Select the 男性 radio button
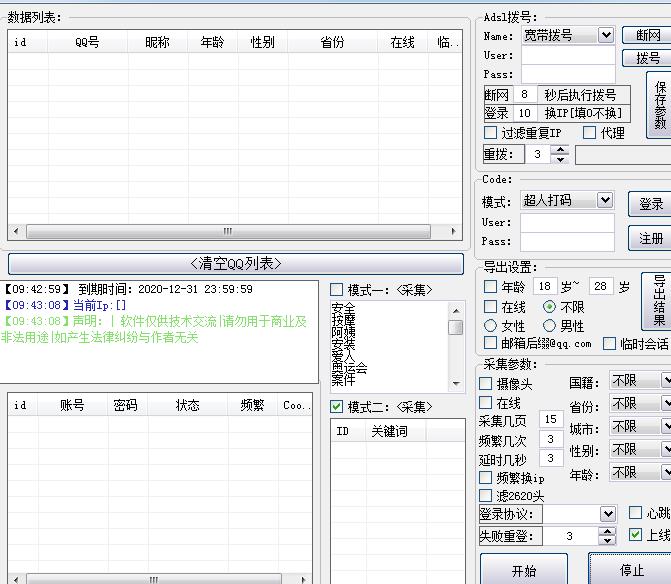671x584 pixels. (x=550, y=326)
